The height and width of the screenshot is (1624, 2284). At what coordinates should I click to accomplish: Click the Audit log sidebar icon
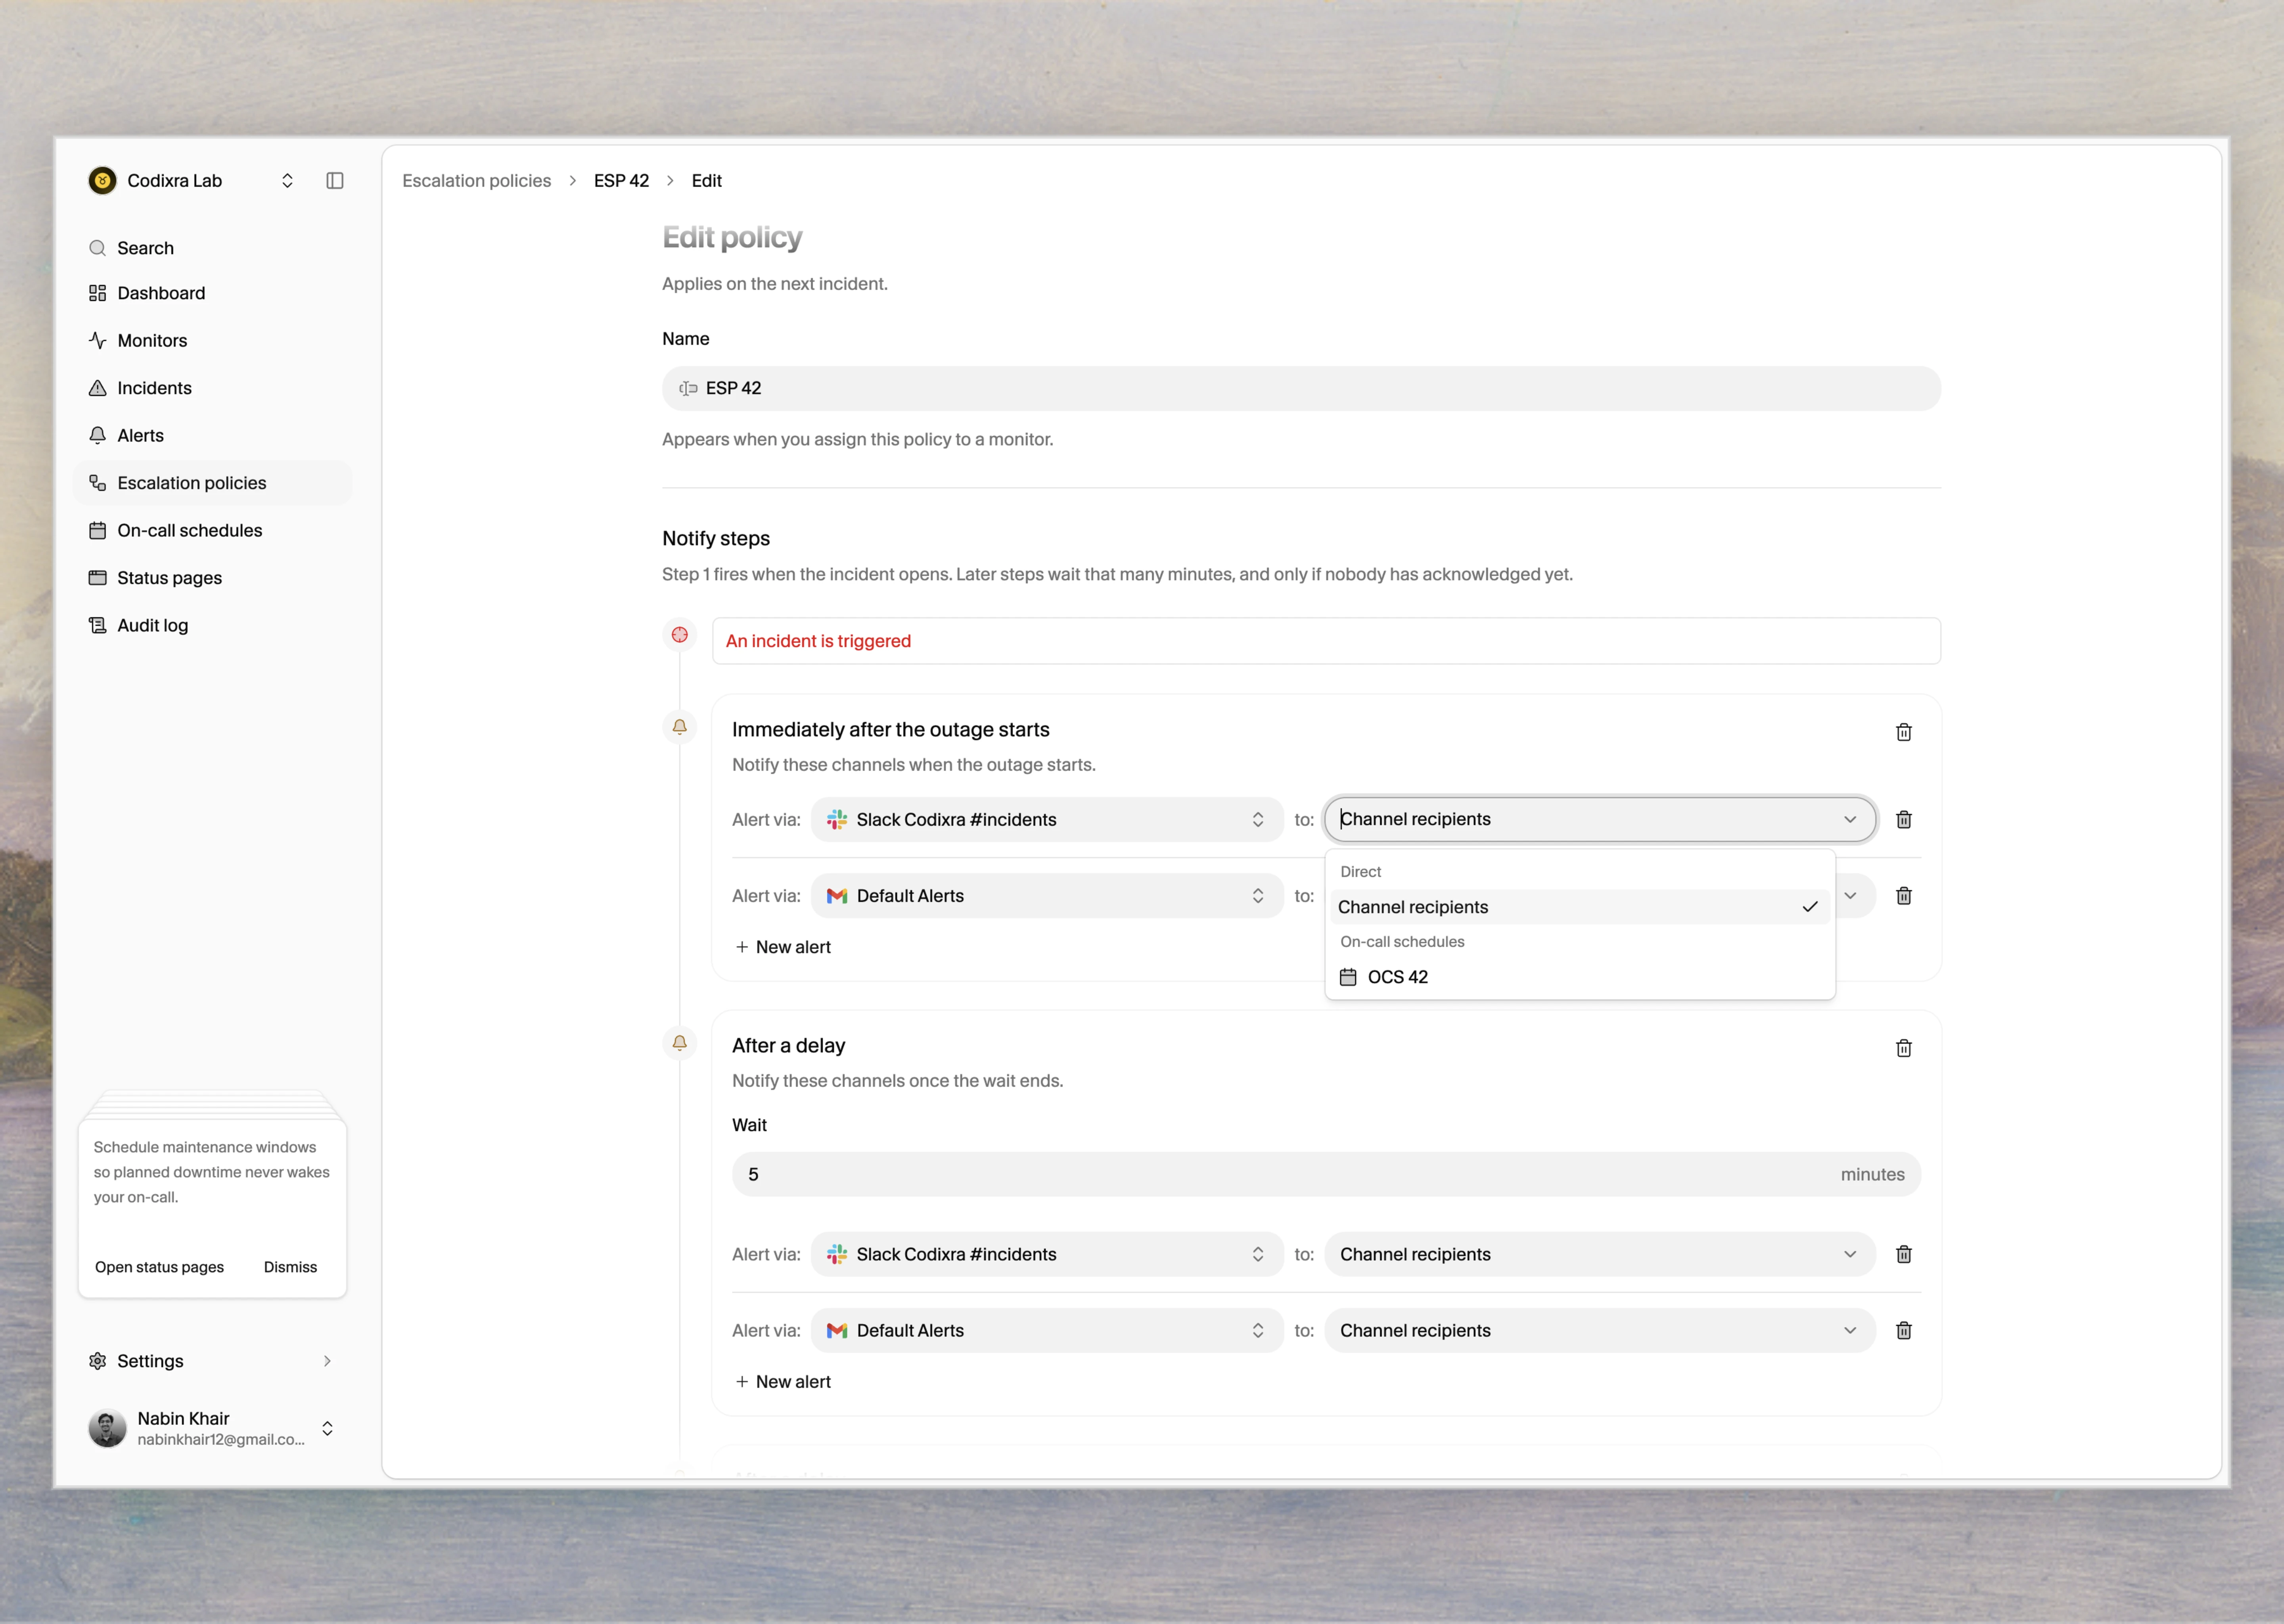97,625
